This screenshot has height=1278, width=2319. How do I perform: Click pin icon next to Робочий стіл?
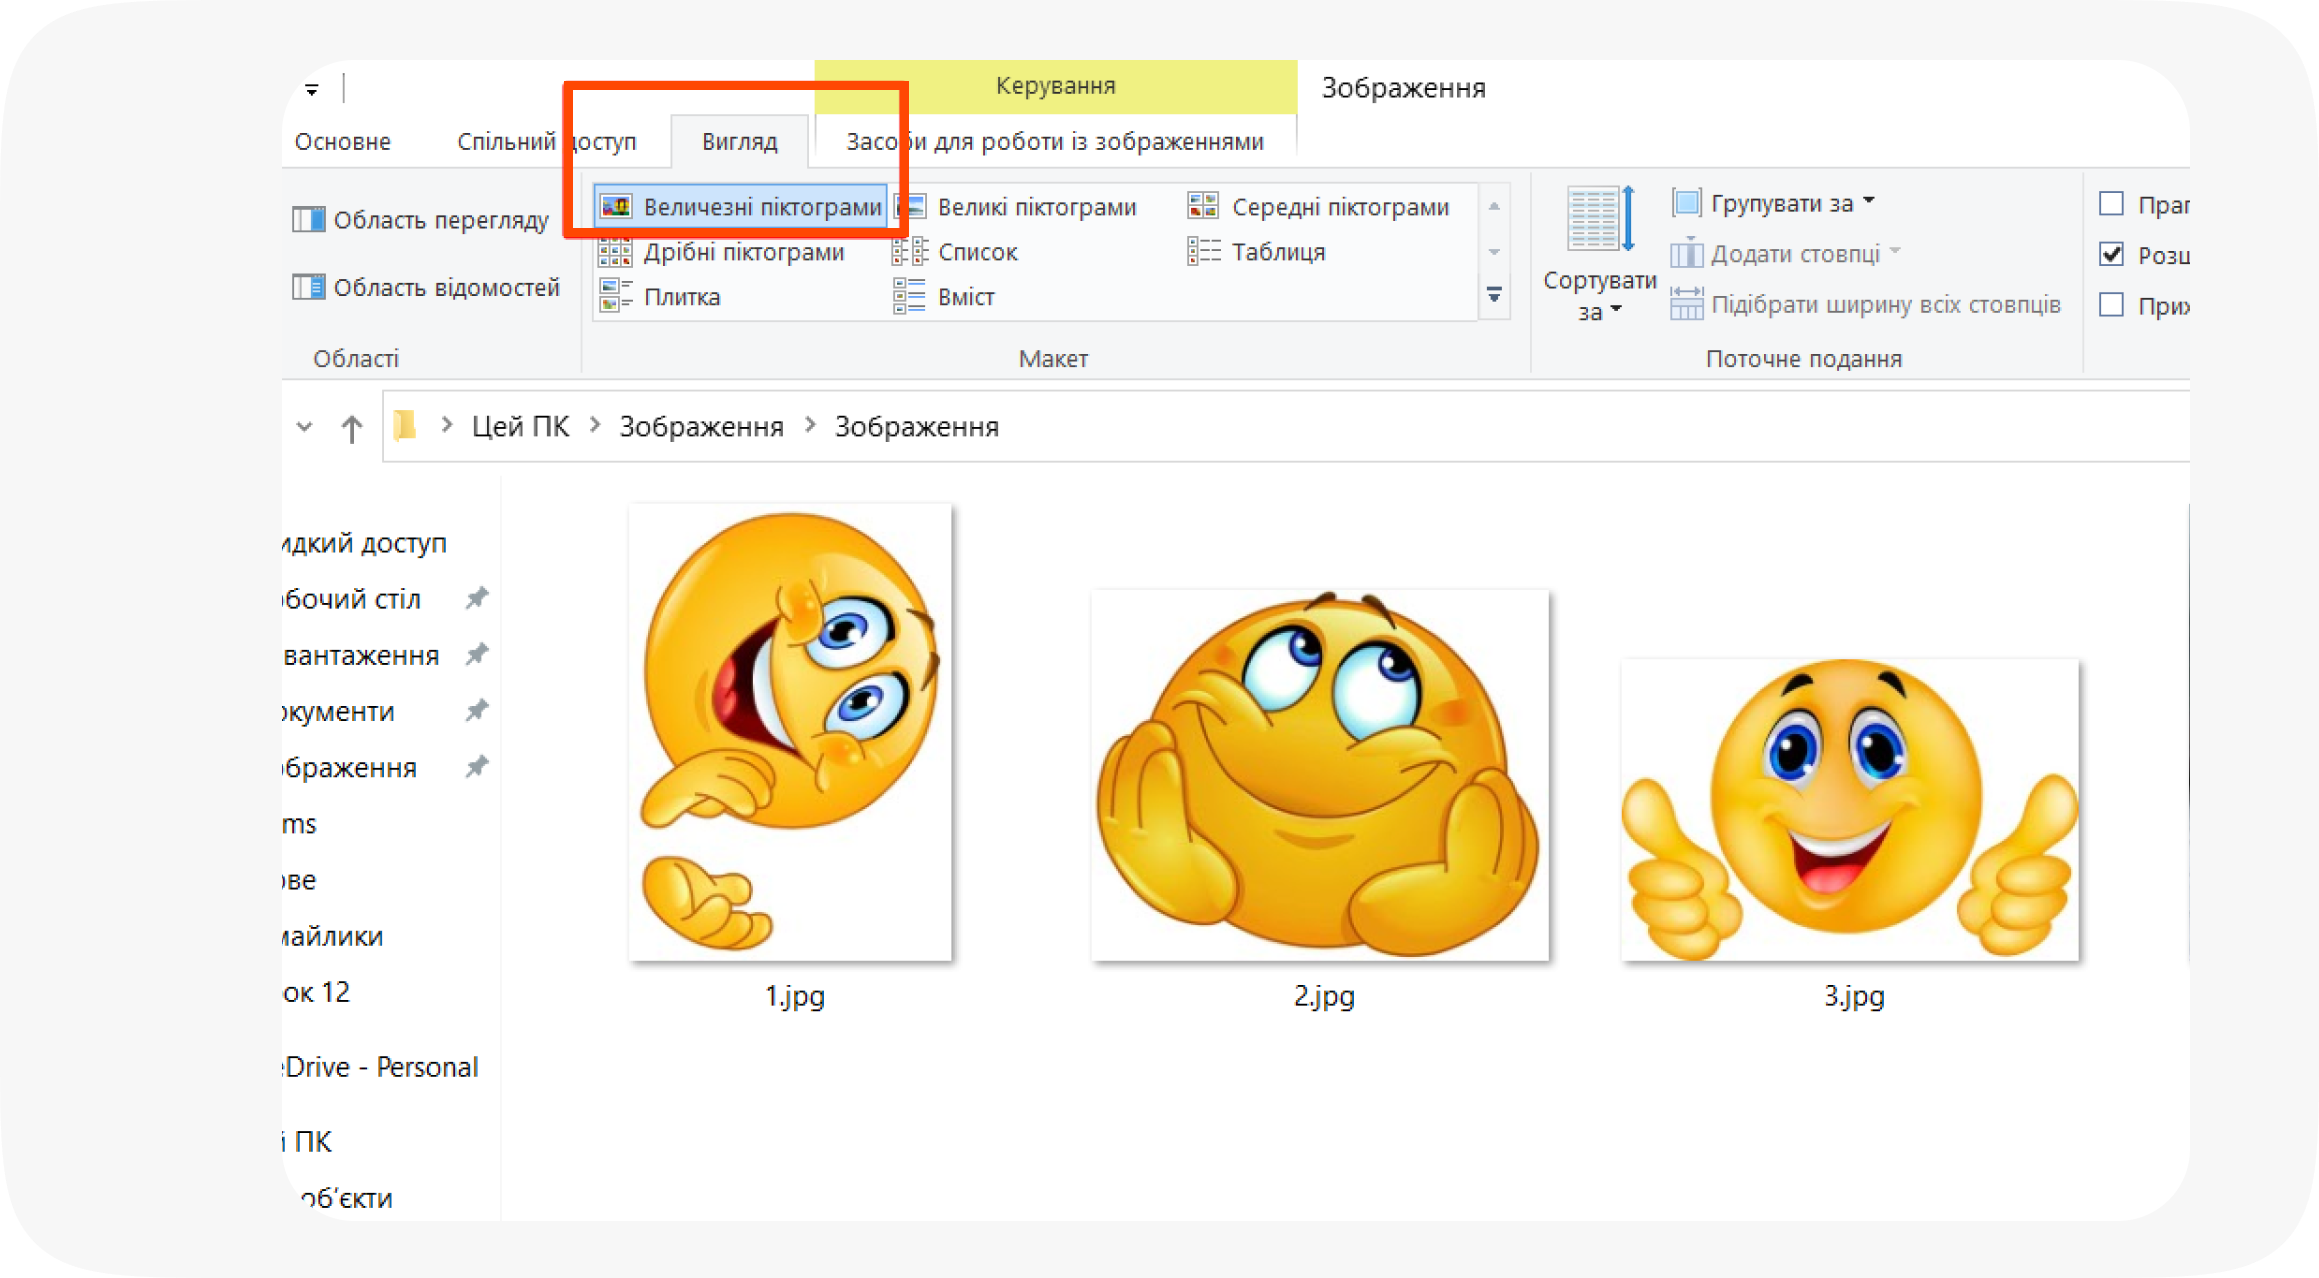[x=477, y=598]
